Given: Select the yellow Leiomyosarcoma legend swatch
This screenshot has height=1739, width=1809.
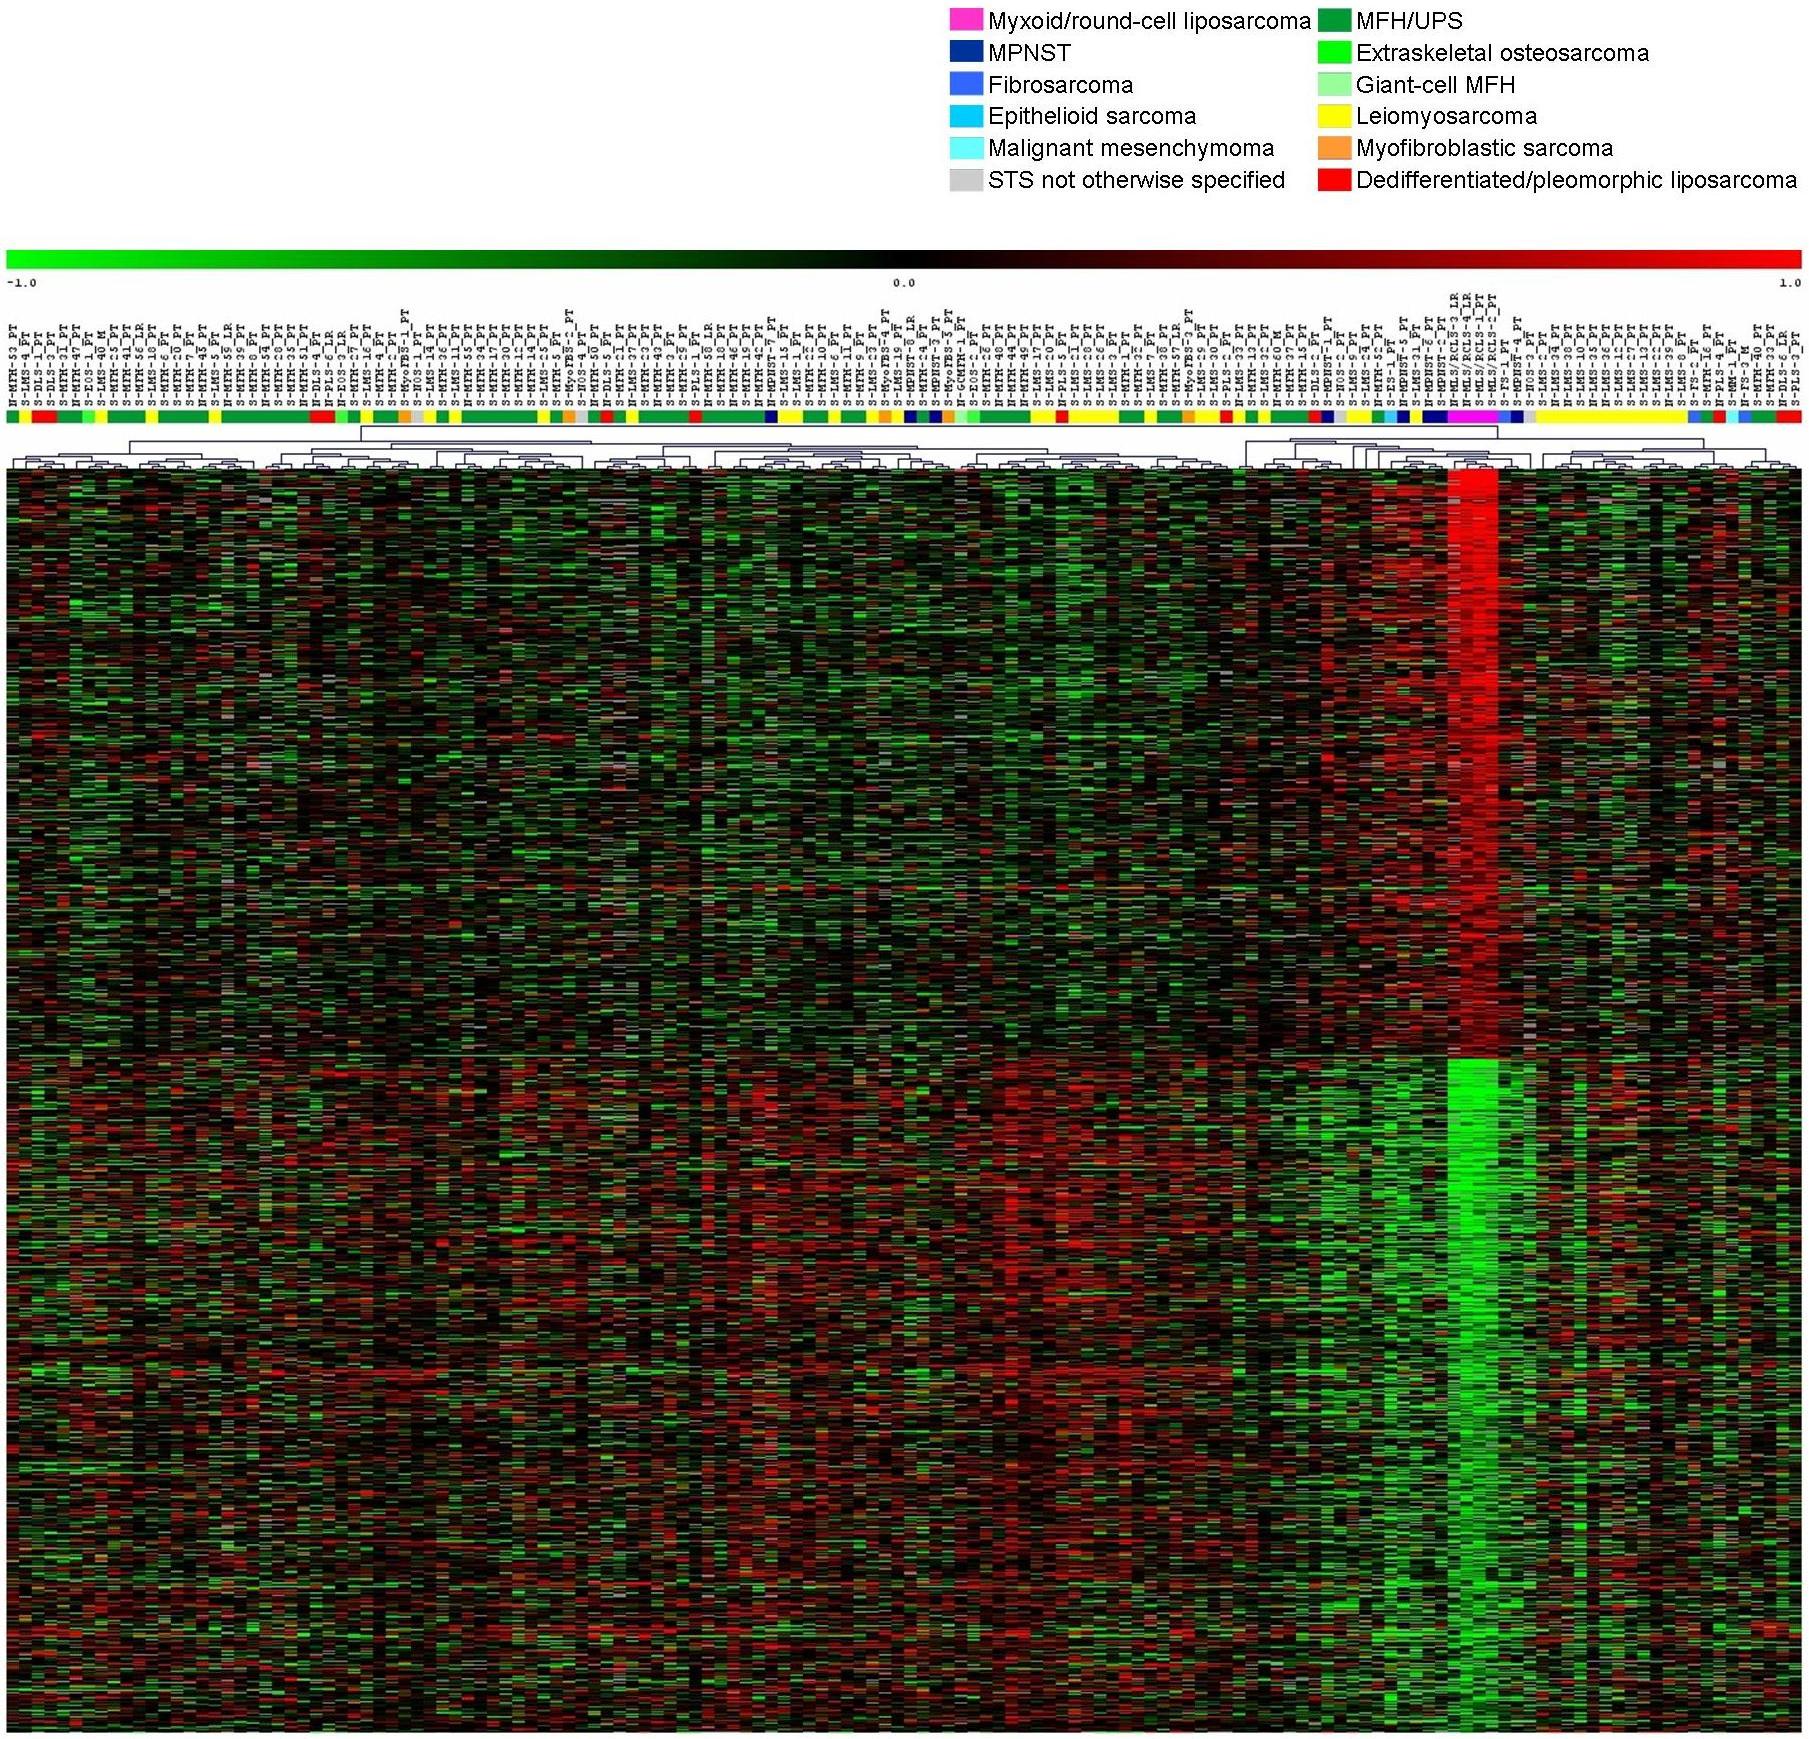Looking at the screenshot, I should coord(1334,116).
